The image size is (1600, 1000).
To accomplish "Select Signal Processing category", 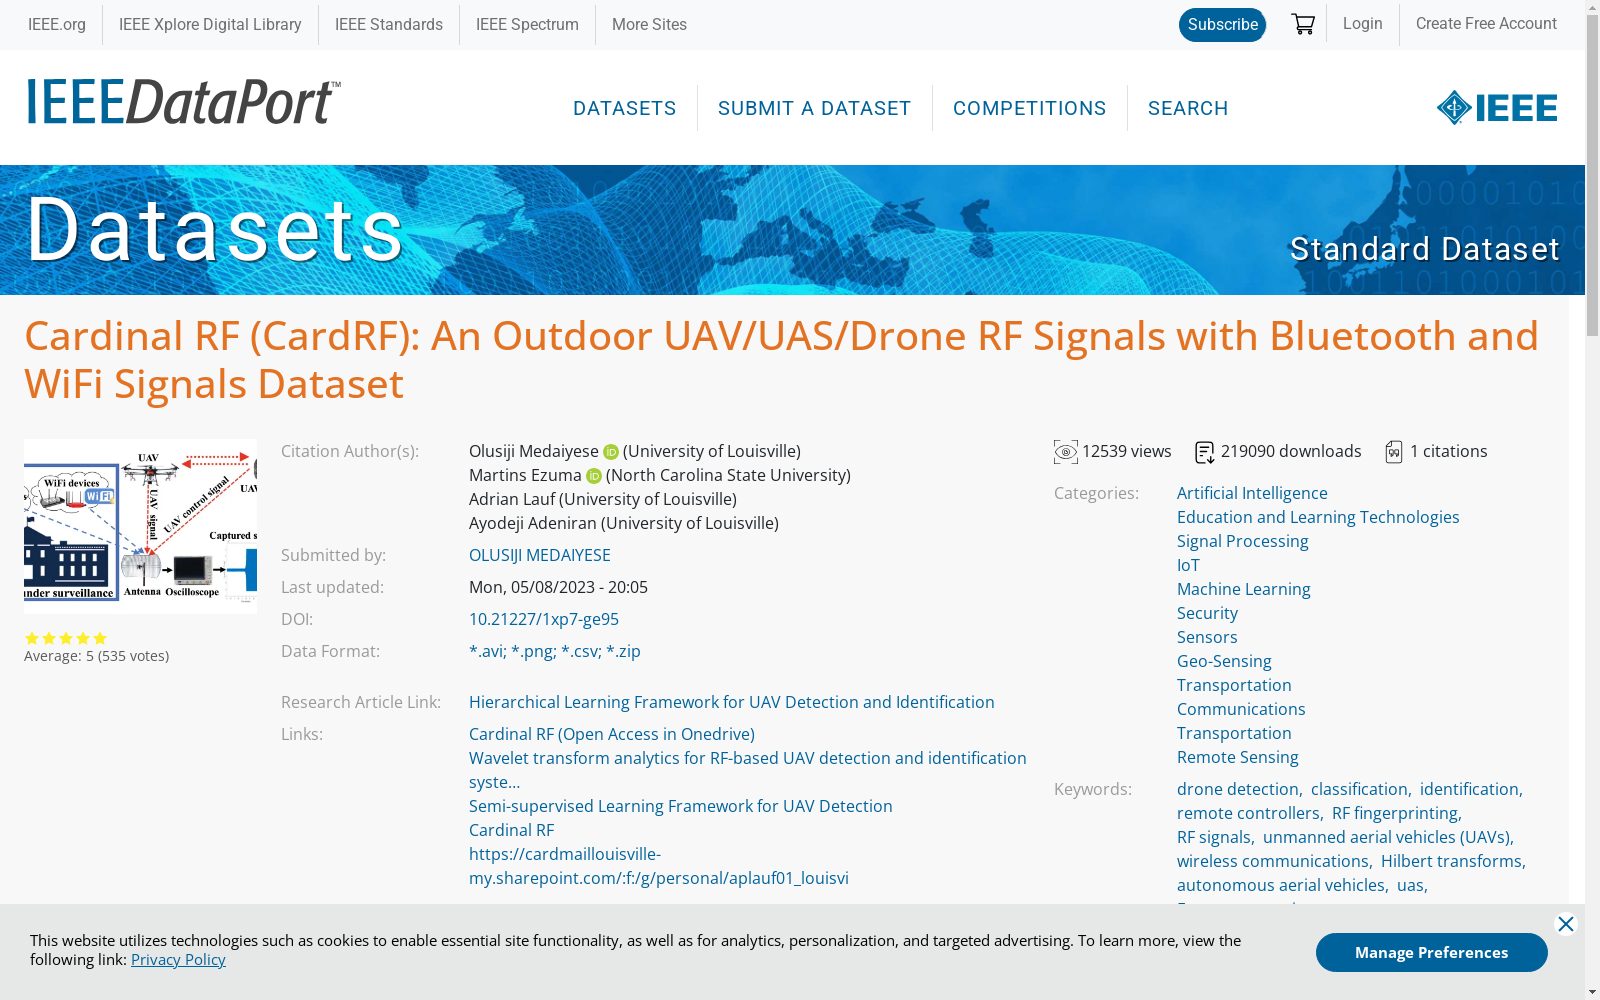I will (x=1242, y=541).
